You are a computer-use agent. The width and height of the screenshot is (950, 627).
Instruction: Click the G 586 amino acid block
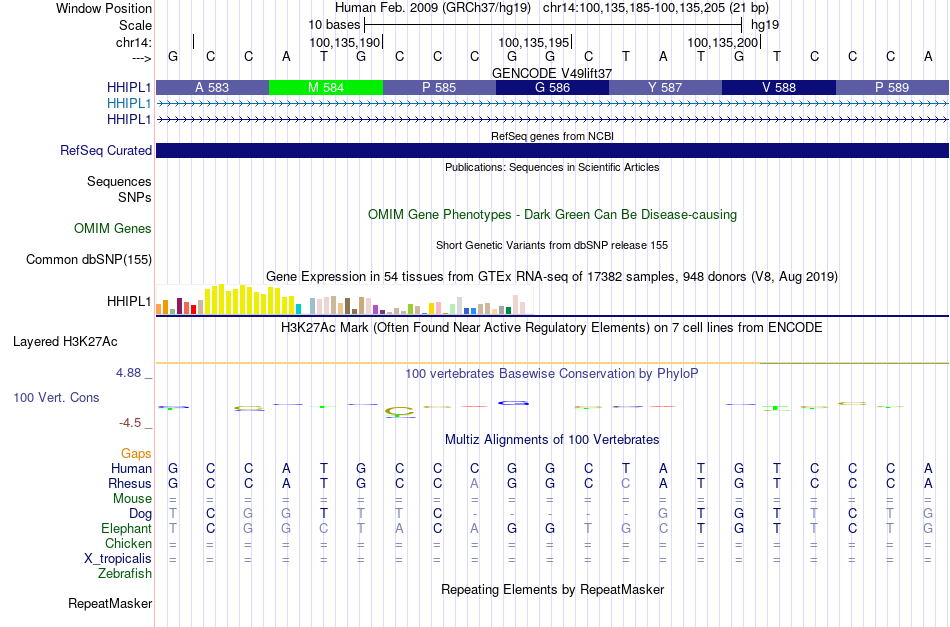coord(553,88)
